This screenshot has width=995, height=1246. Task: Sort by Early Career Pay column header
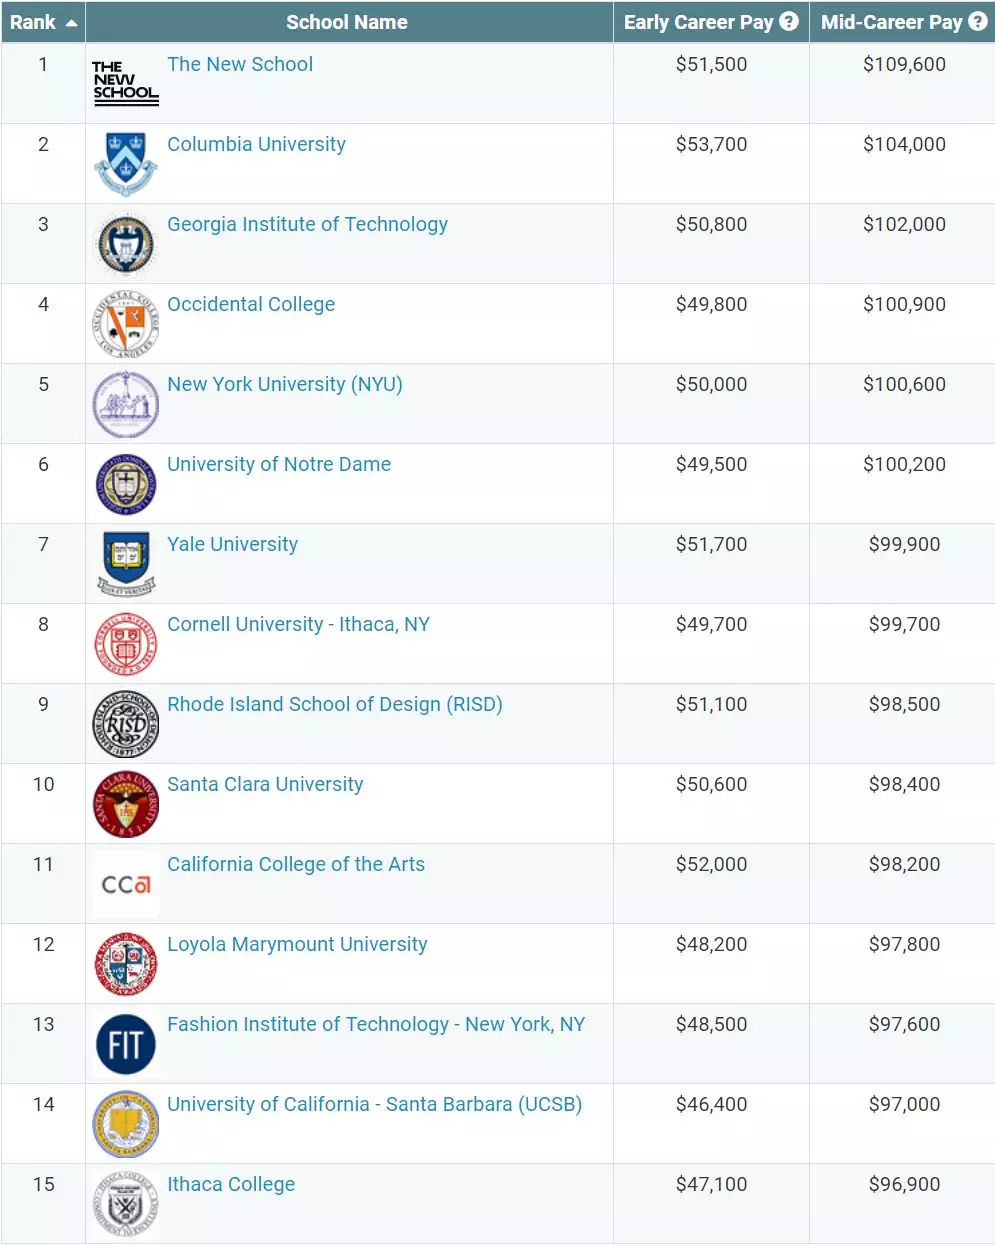coord(698,22)
